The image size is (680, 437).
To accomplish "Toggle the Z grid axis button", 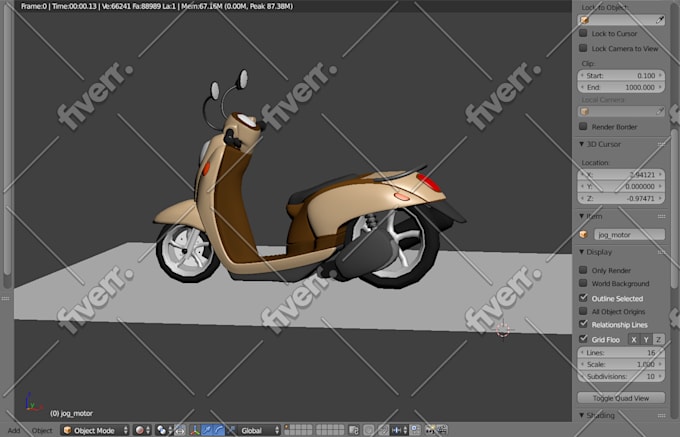I will 658,339.
